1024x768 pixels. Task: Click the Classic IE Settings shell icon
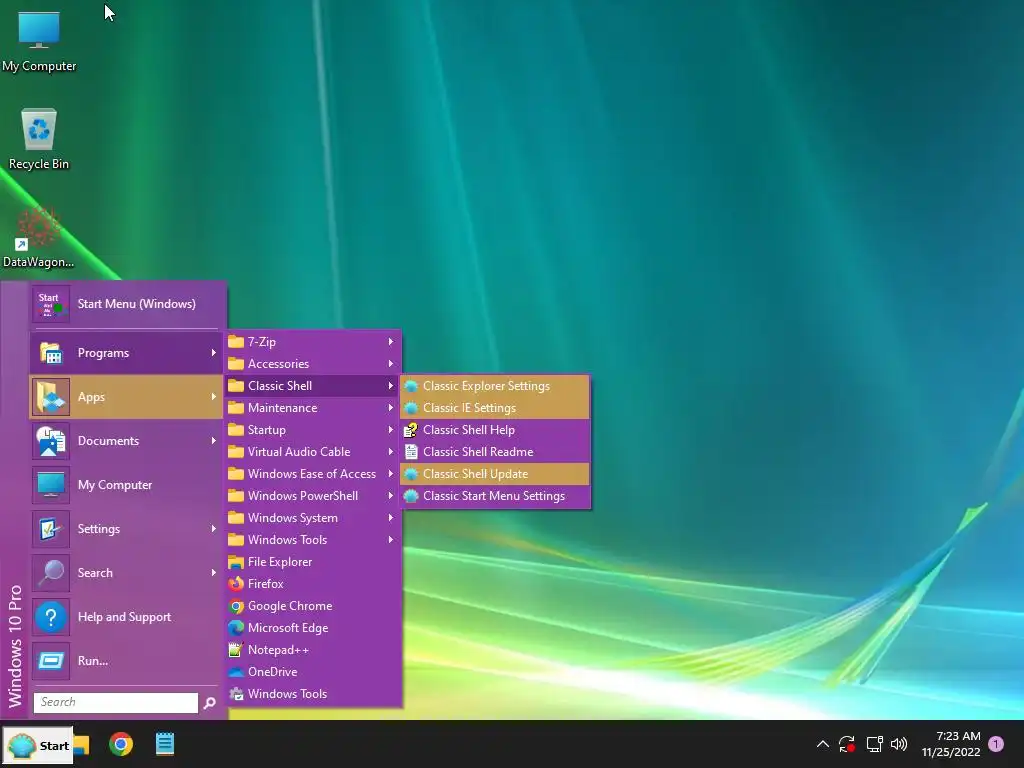click(411, 408)
